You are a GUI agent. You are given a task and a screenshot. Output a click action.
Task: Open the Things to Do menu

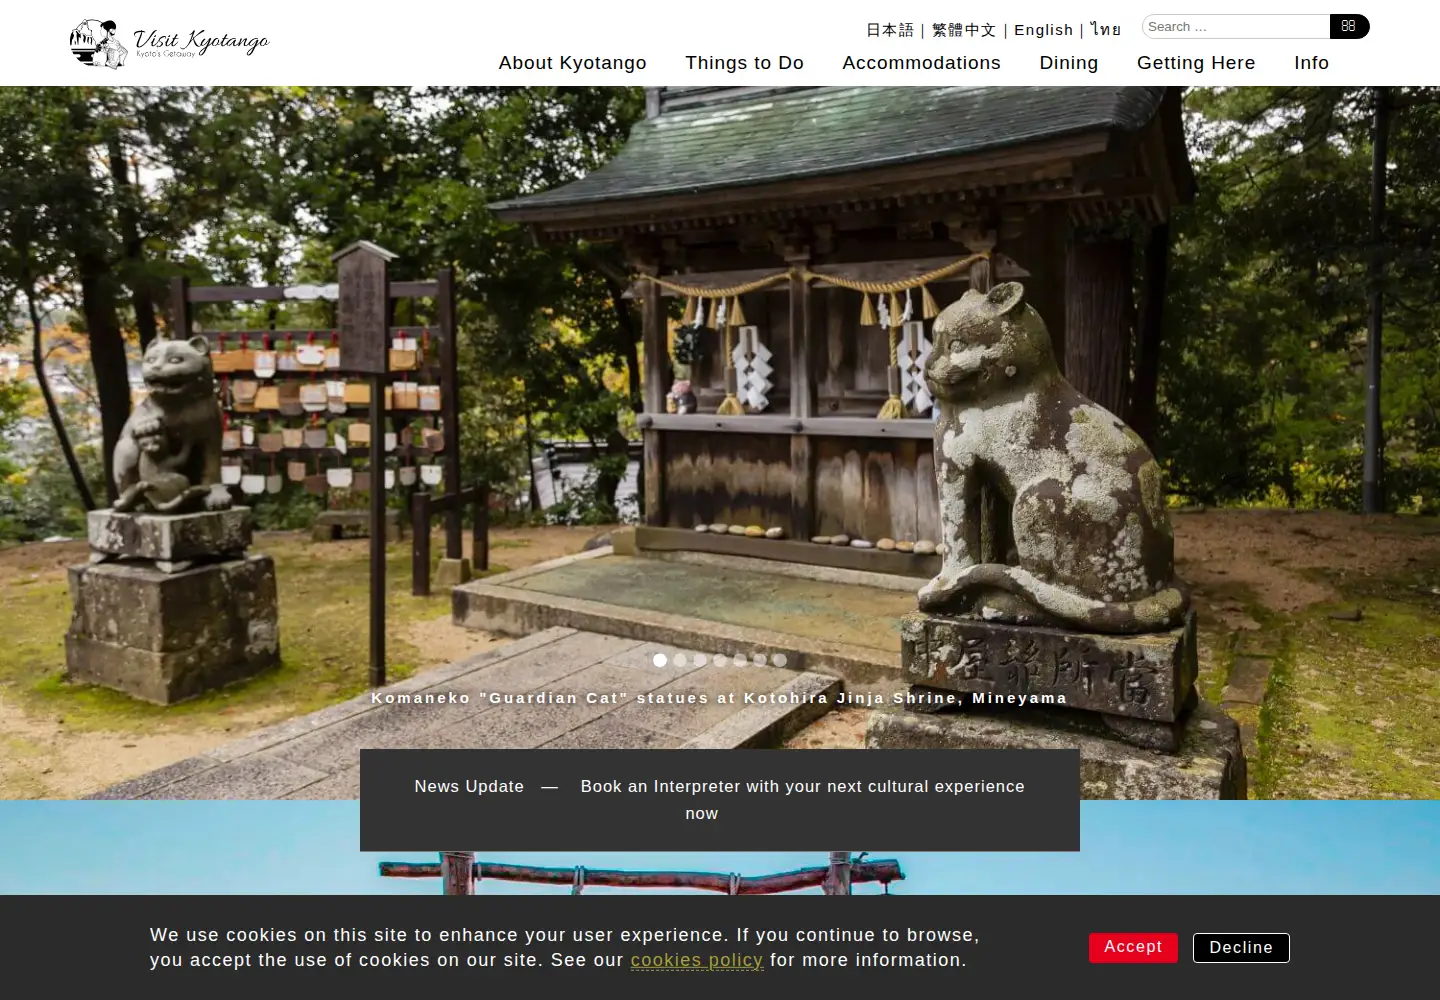[x=745, y=63]
